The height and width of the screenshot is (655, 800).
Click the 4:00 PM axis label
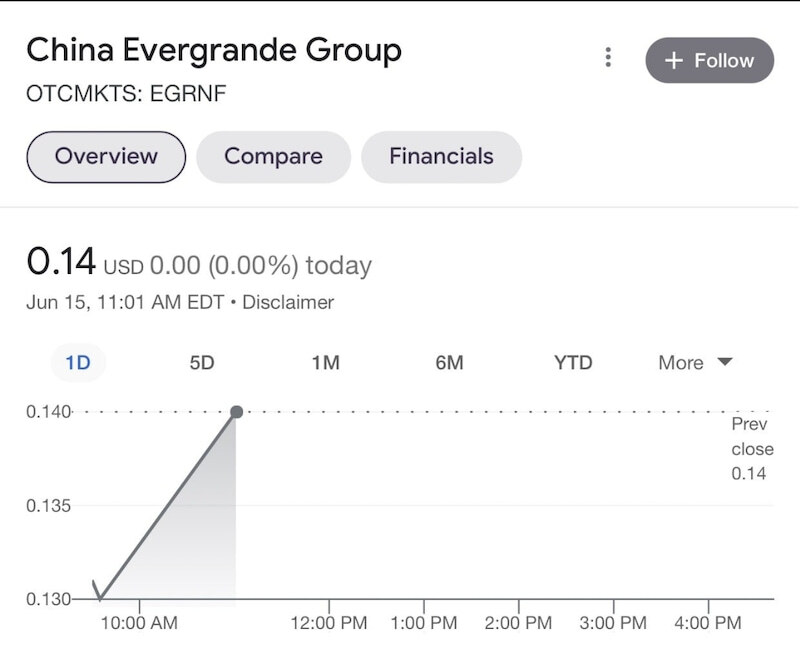[x=708, y=623]
